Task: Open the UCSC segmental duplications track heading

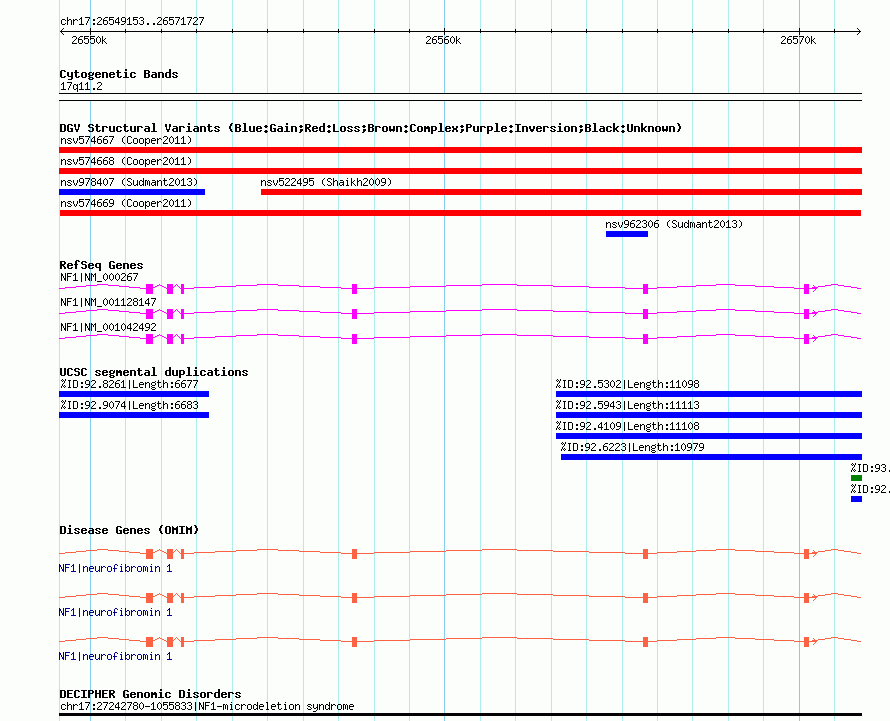Action: [x=154, y=372]
